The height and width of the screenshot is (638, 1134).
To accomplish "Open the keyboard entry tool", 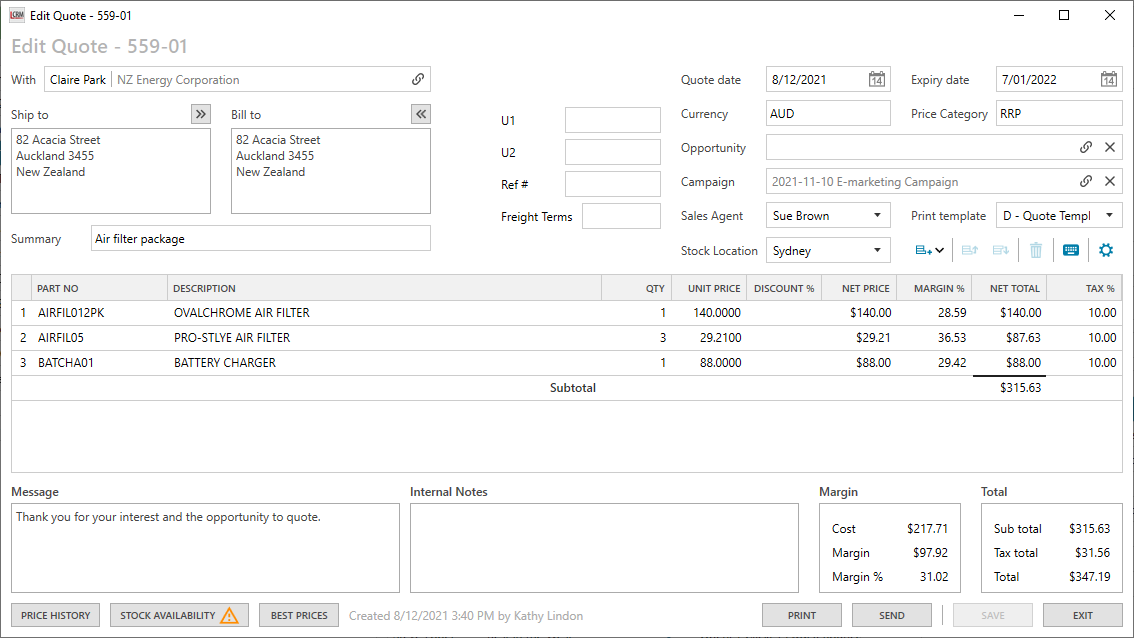I will coord(1068,250).
